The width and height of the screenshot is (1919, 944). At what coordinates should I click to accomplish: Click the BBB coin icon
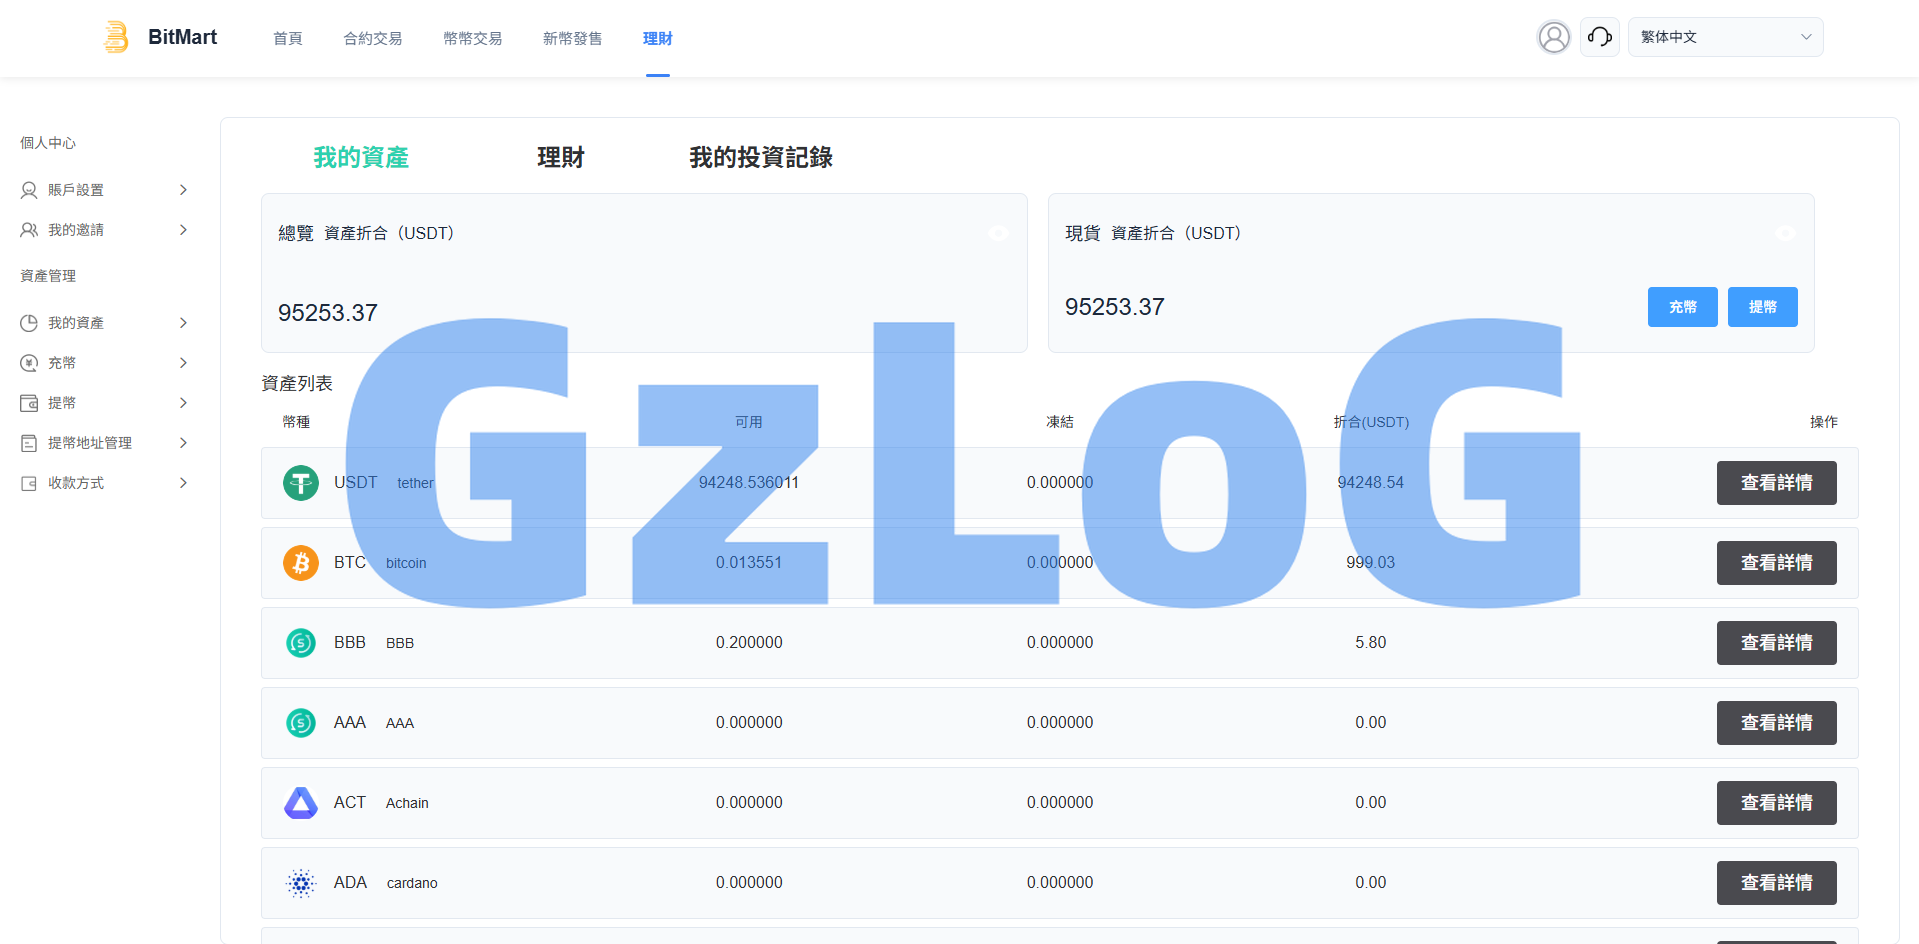[x=300, y=643]
